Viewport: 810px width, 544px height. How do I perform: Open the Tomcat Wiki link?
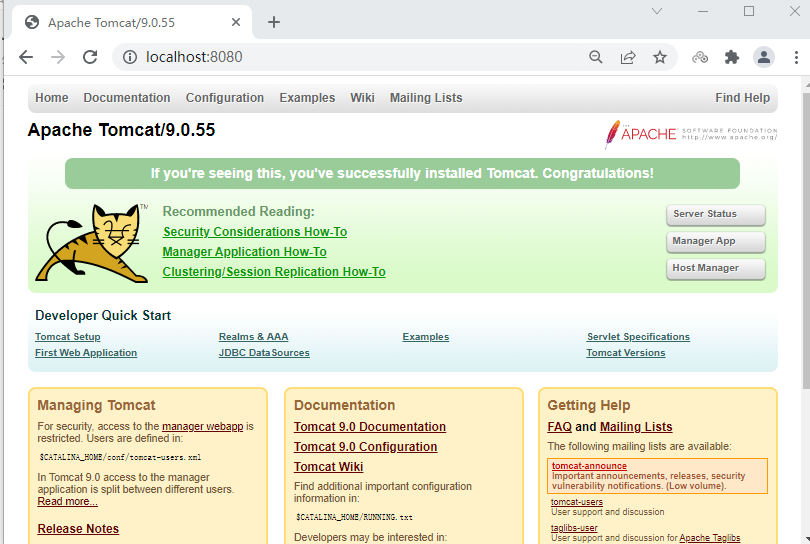coord(329,467)
